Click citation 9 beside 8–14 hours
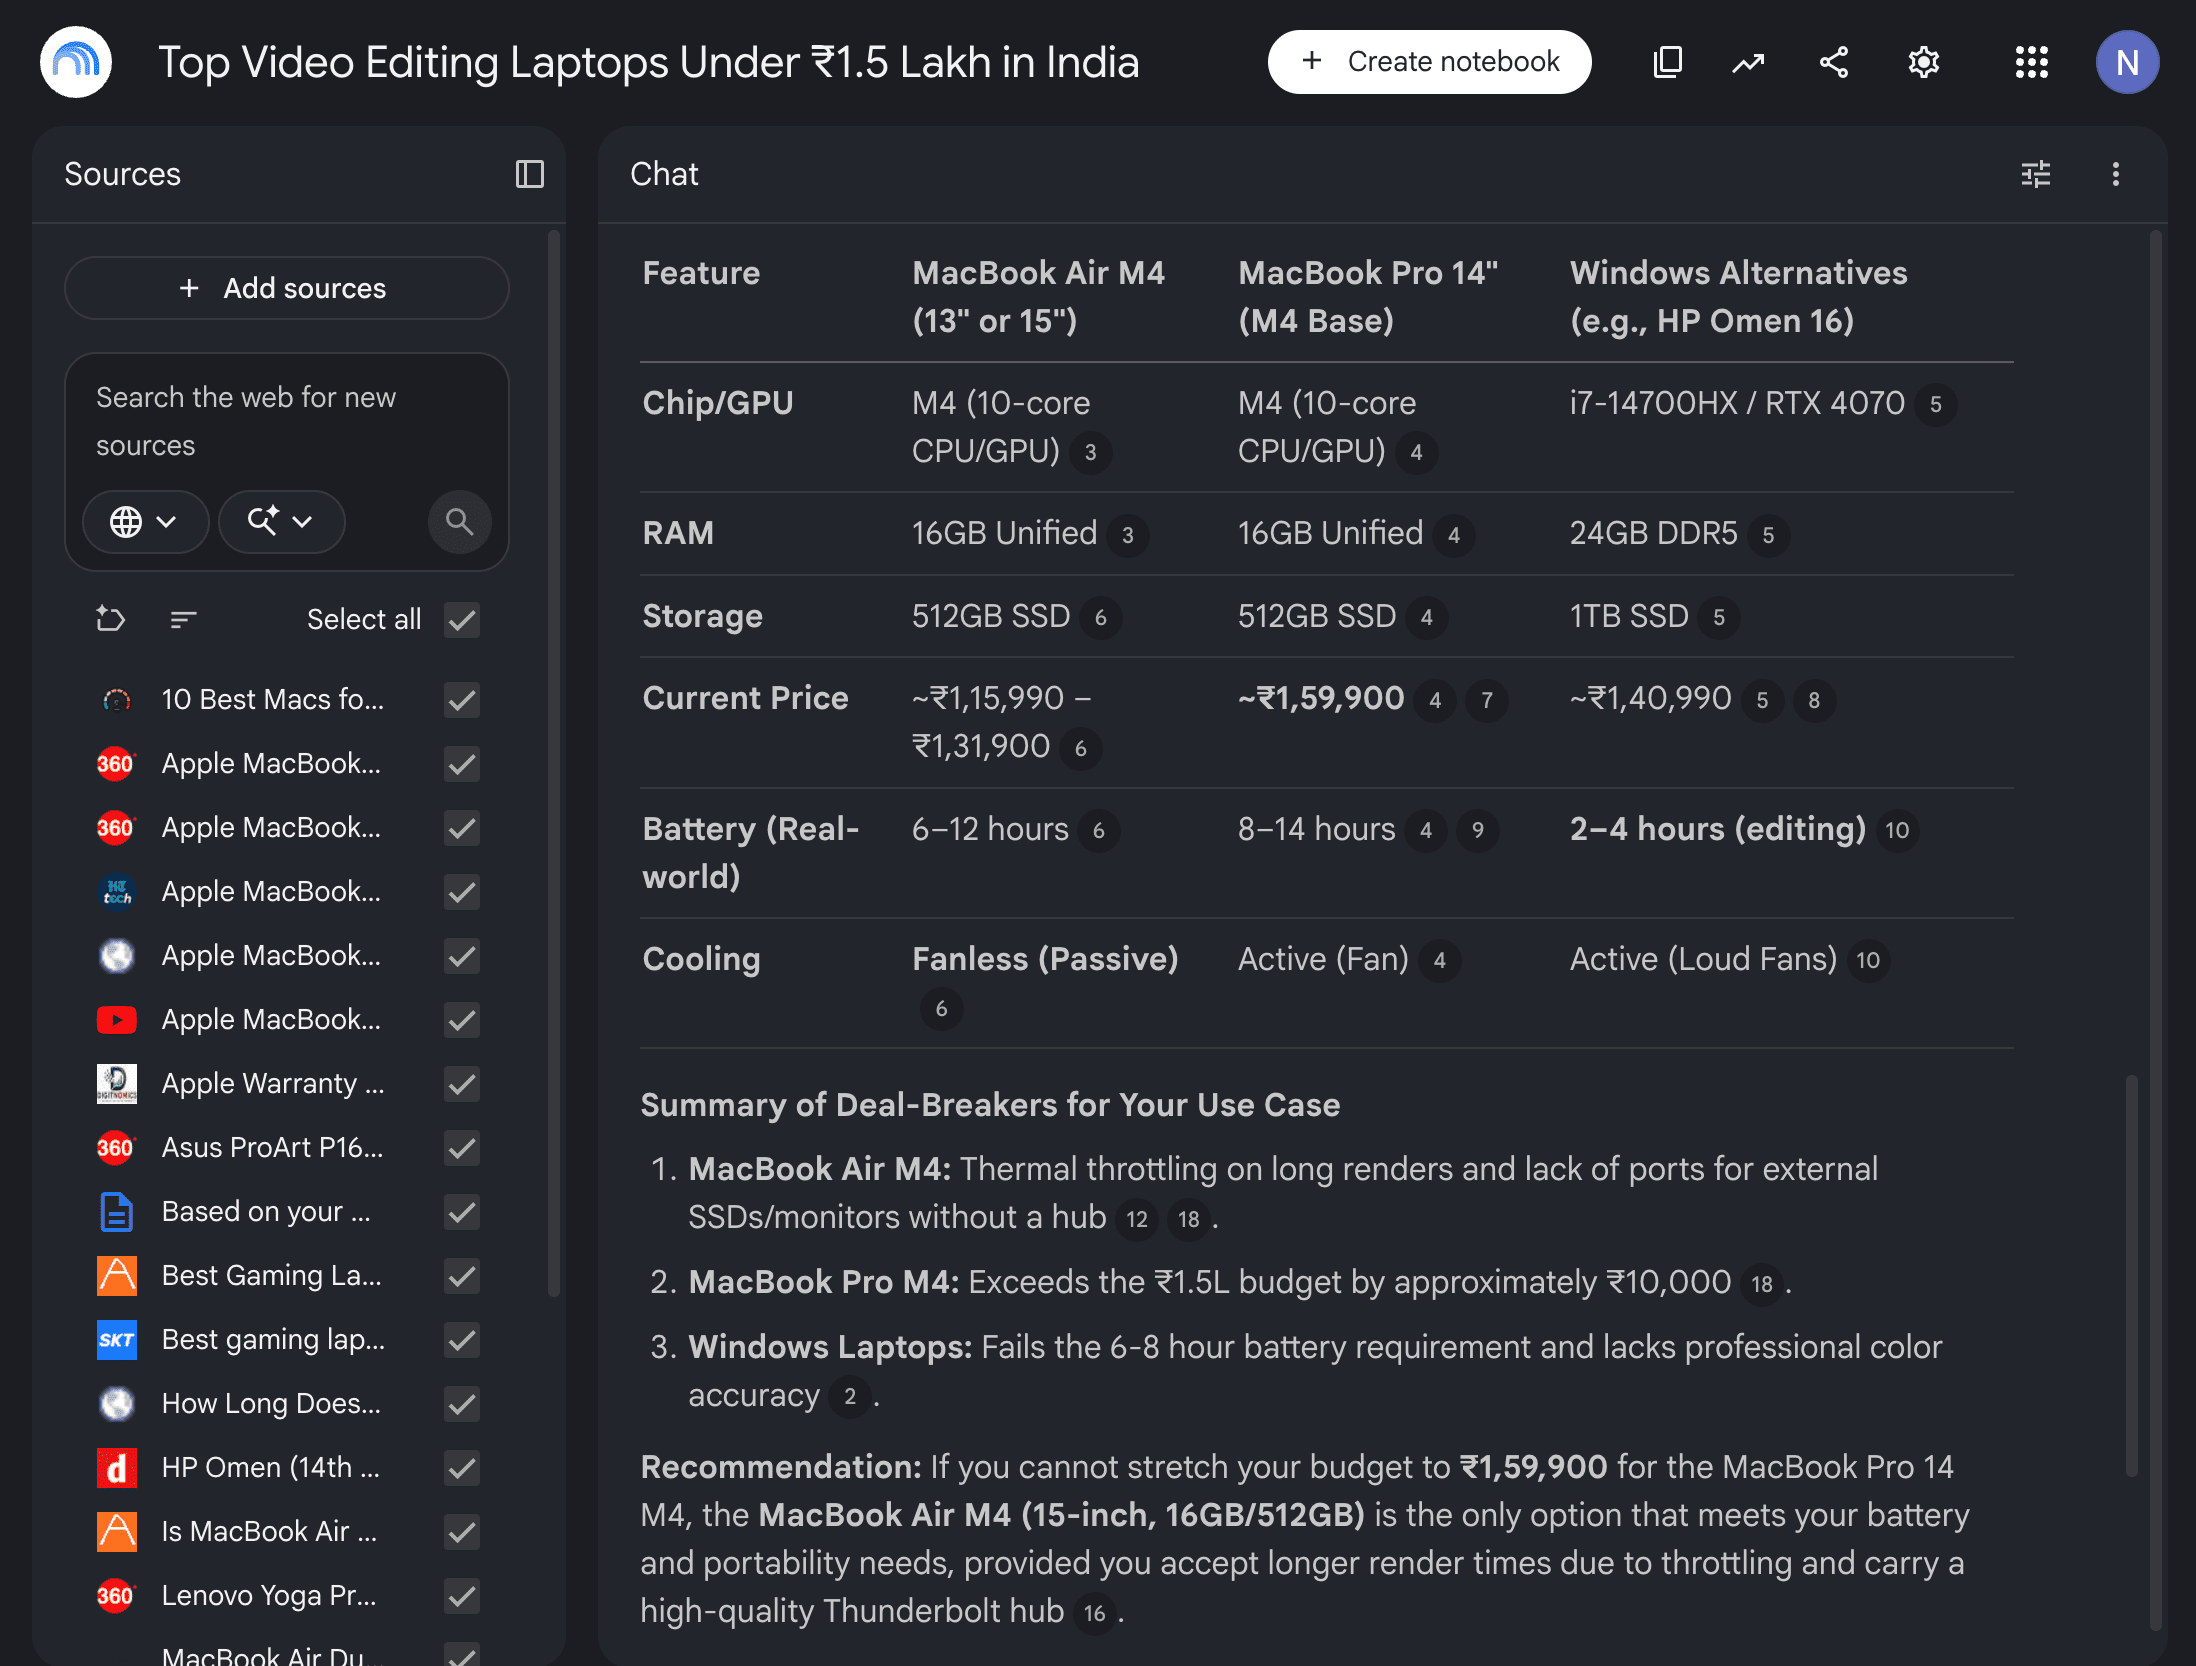The width and height of the screenshot is (2196, 1666). coord(1478,830)
